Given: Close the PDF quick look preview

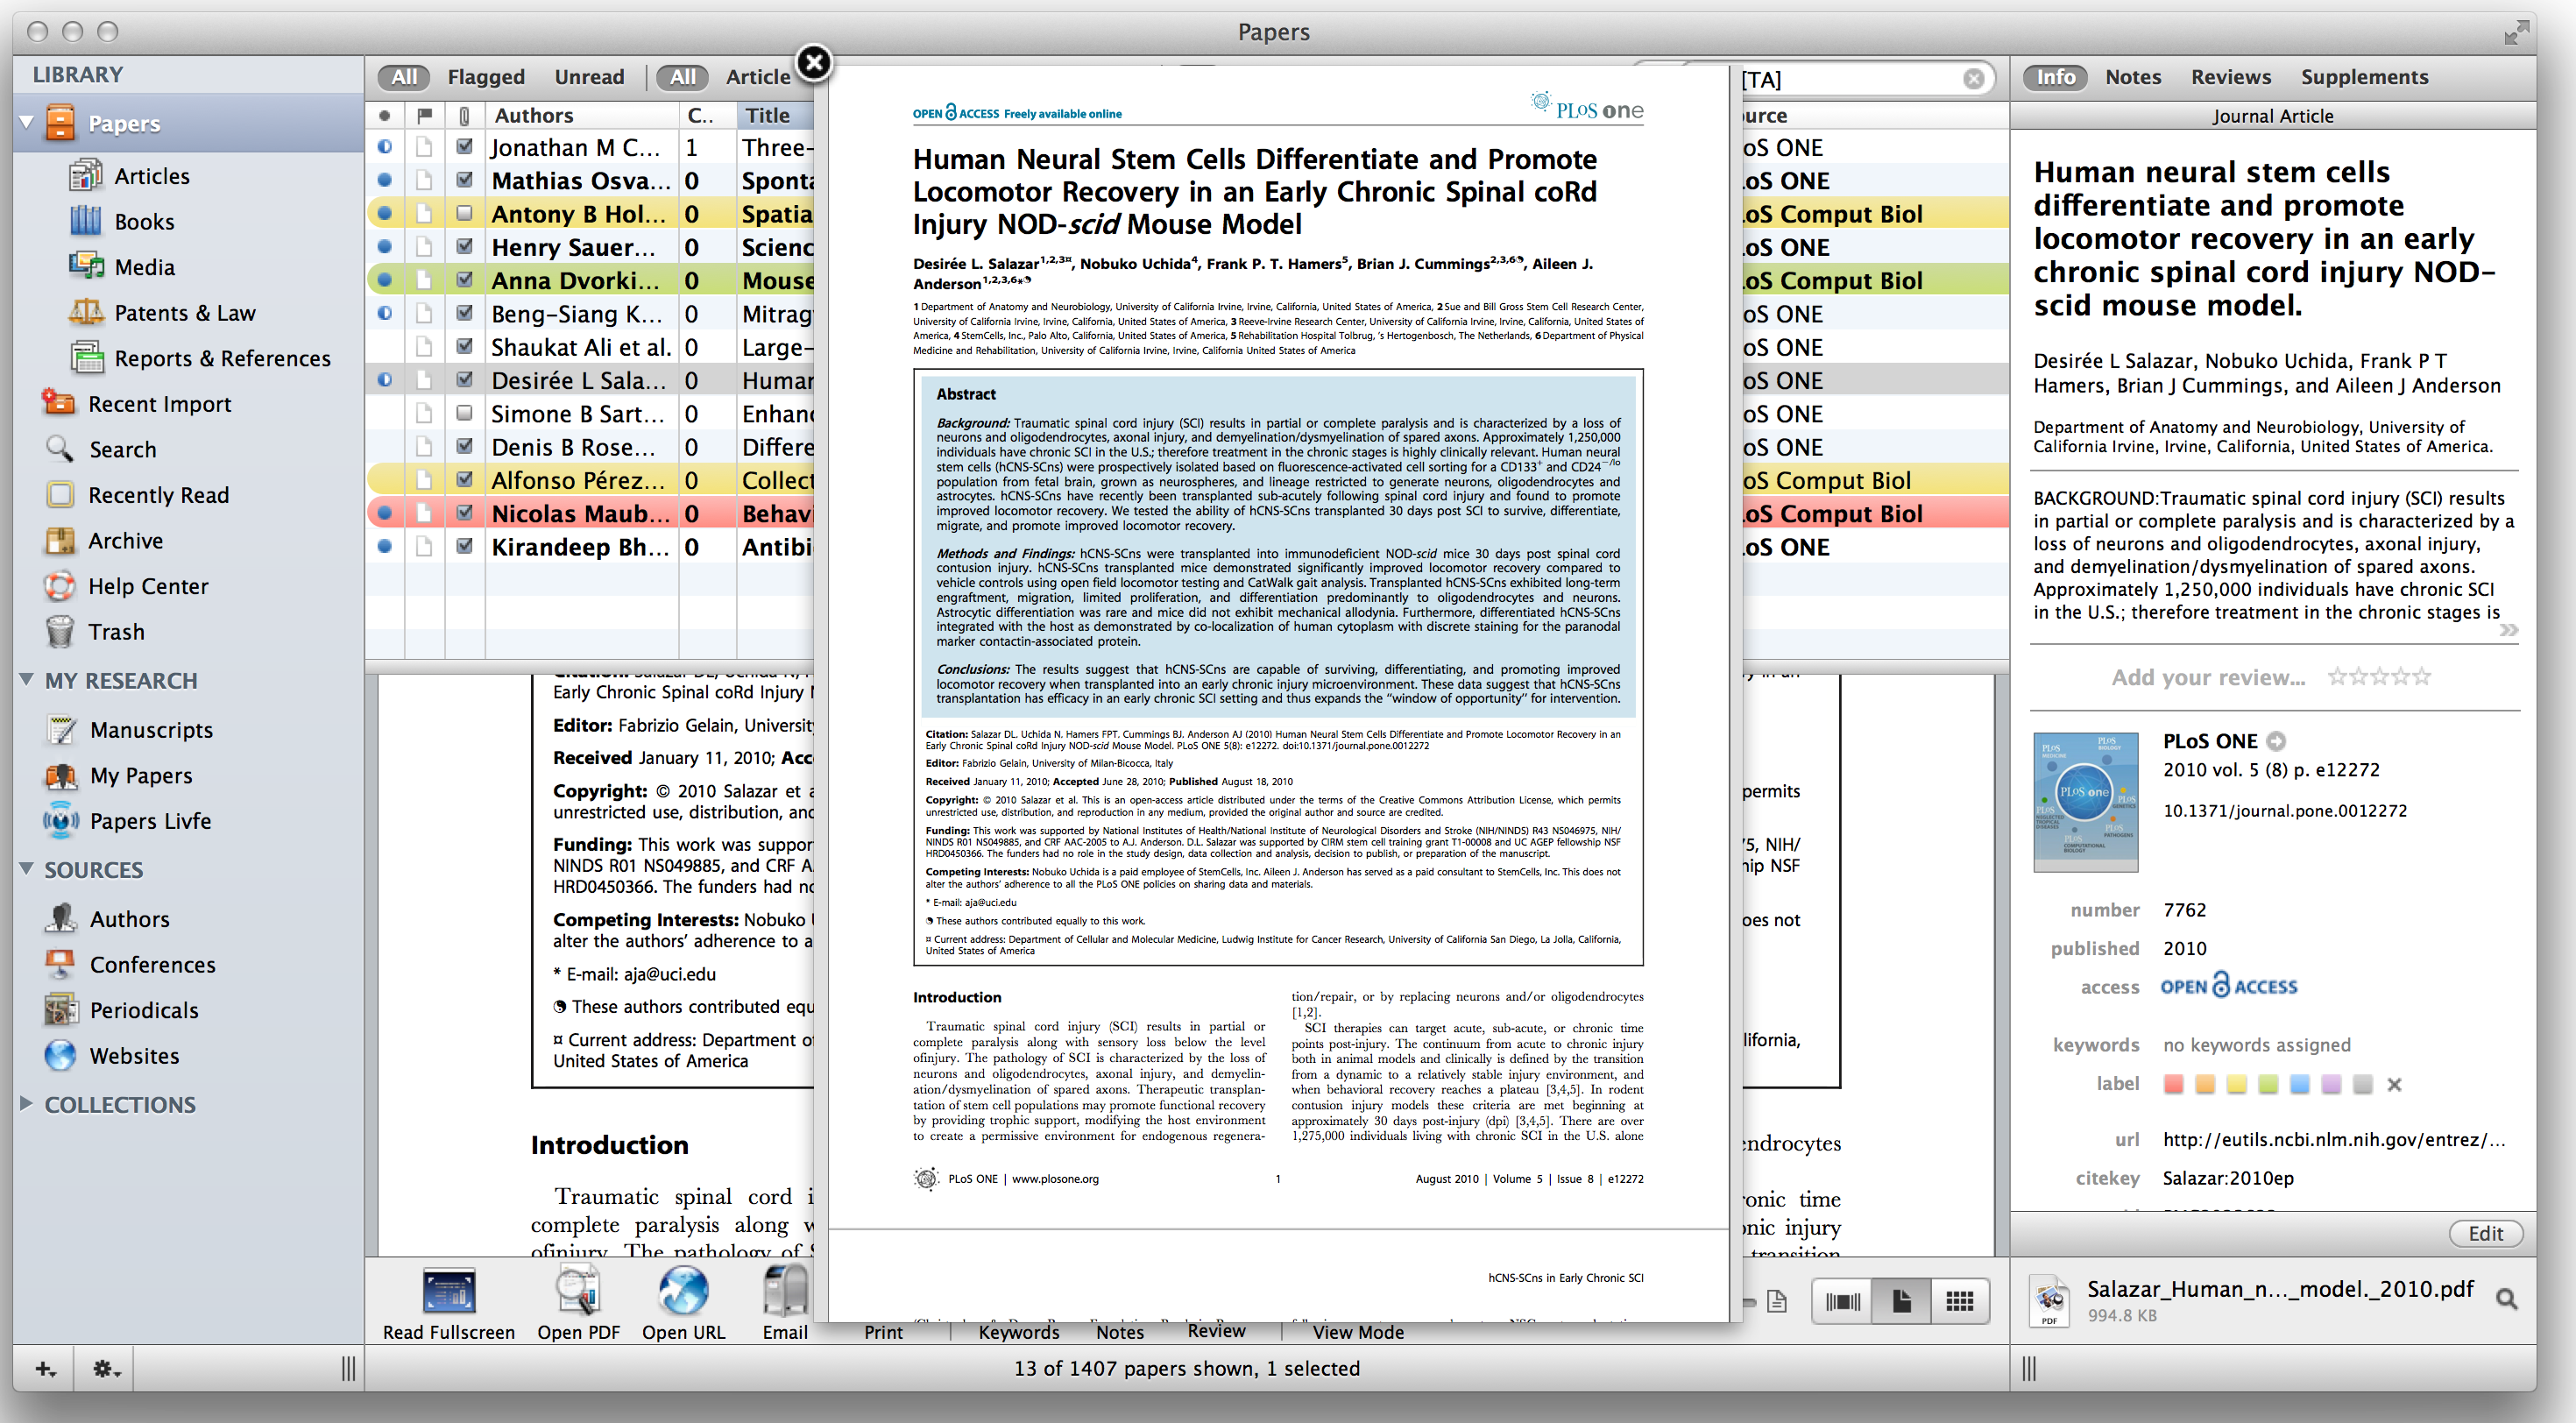Looking at the screenshot, I should click(814, 63).
